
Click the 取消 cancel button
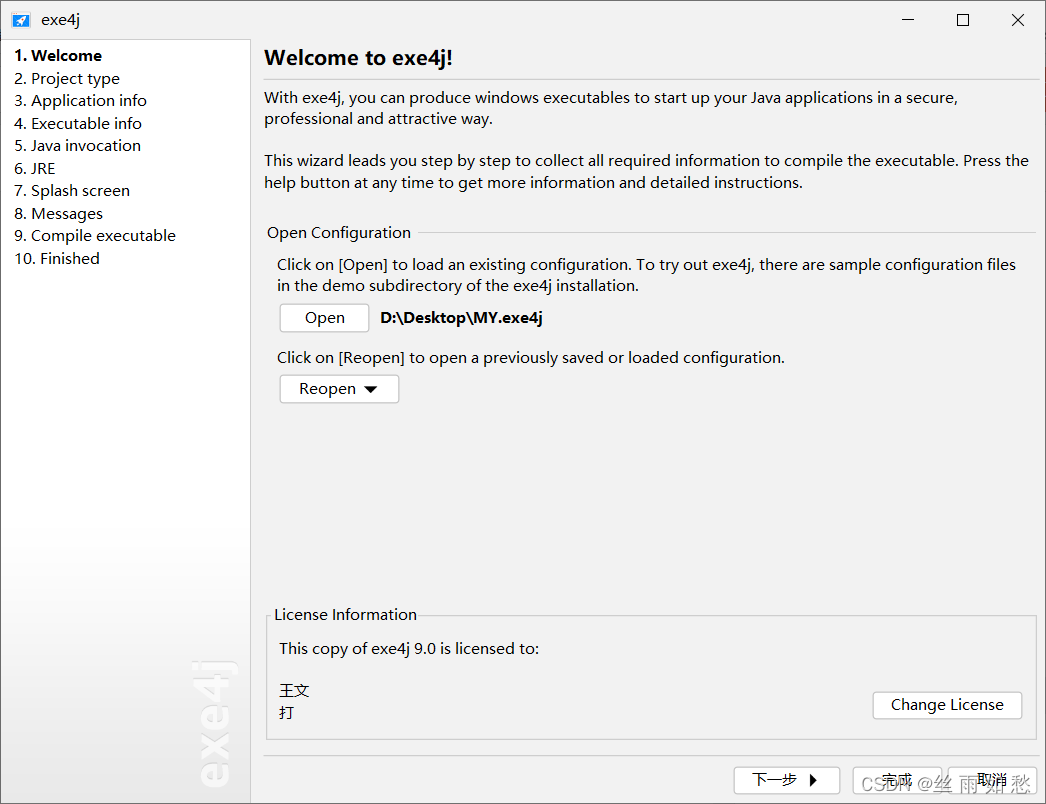pos(992,780)
